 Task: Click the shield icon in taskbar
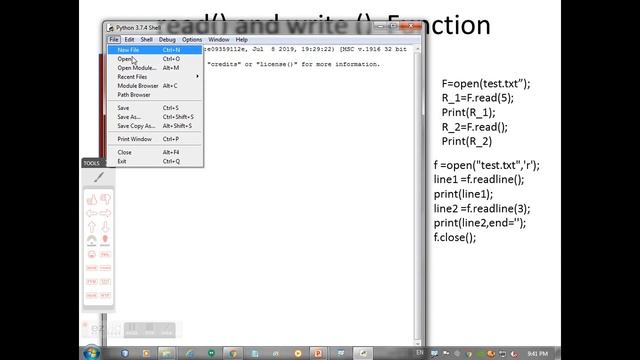coord(125,353)
